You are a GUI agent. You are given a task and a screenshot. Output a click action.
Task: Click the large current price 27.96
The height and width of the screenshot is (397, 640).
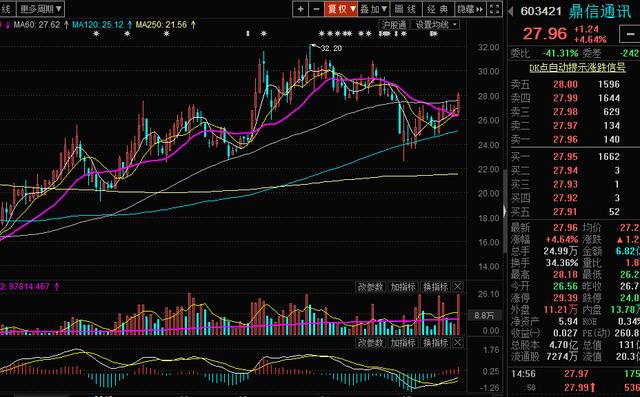click(x=544, y=34)
